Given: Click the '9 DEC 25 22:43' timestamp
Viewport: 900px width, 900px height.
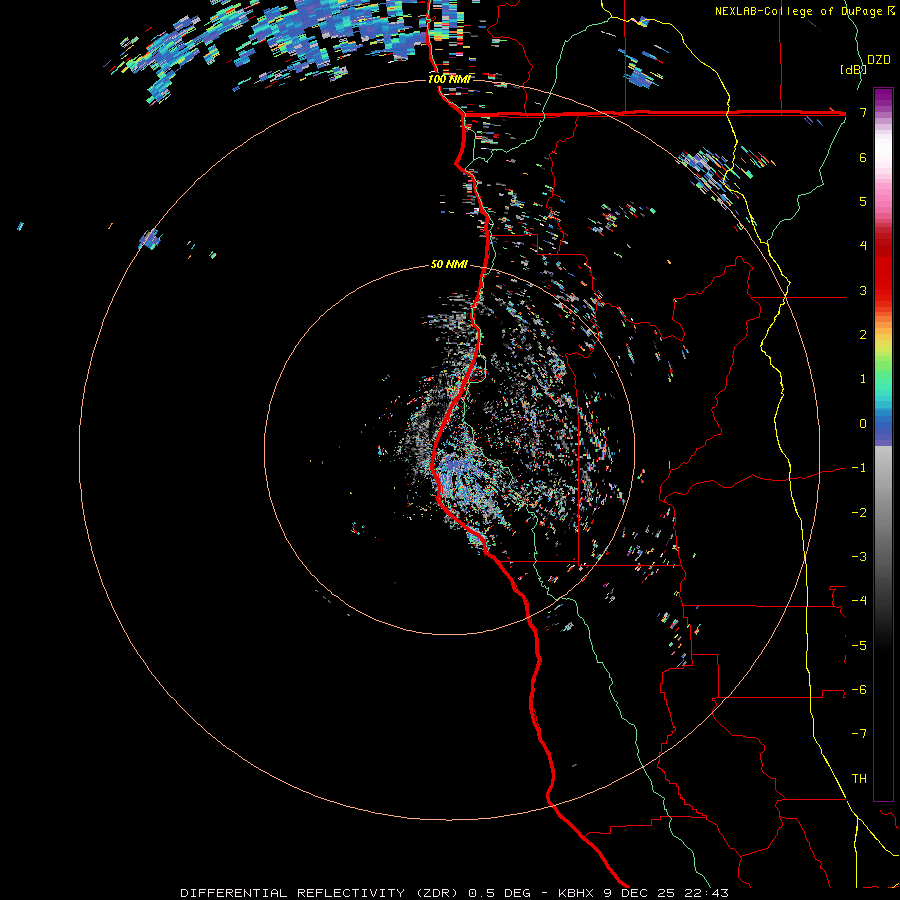Looking at the screenshot, I should [x=666, y=893].
